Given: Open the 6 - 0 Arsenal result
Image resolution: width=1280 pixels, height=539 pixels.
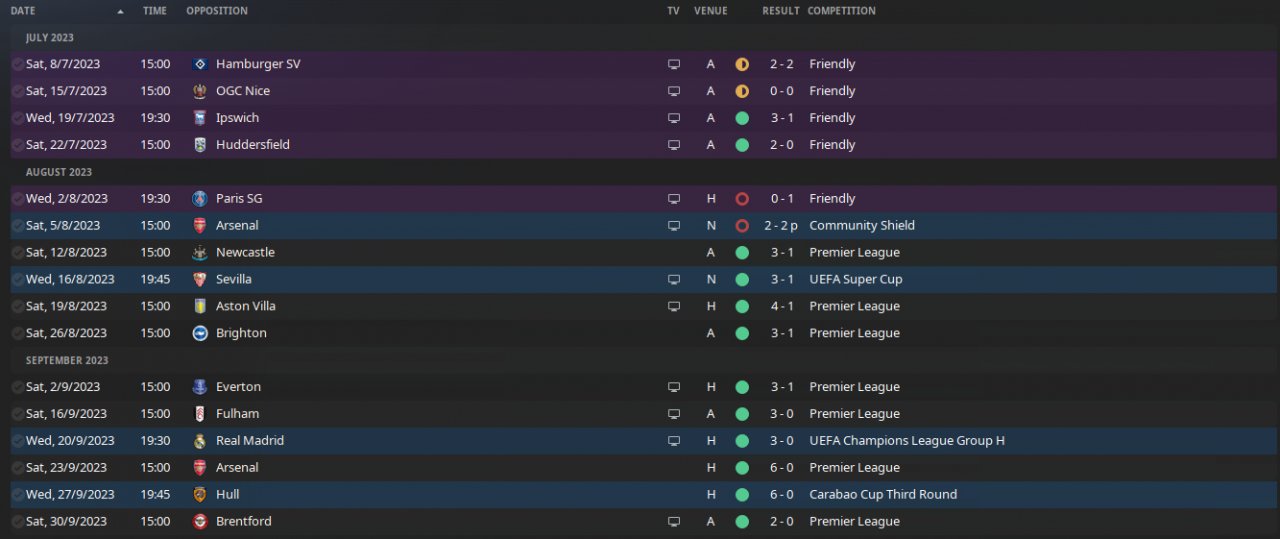Looking at the screenshot, I should click(x=783, y=468).
